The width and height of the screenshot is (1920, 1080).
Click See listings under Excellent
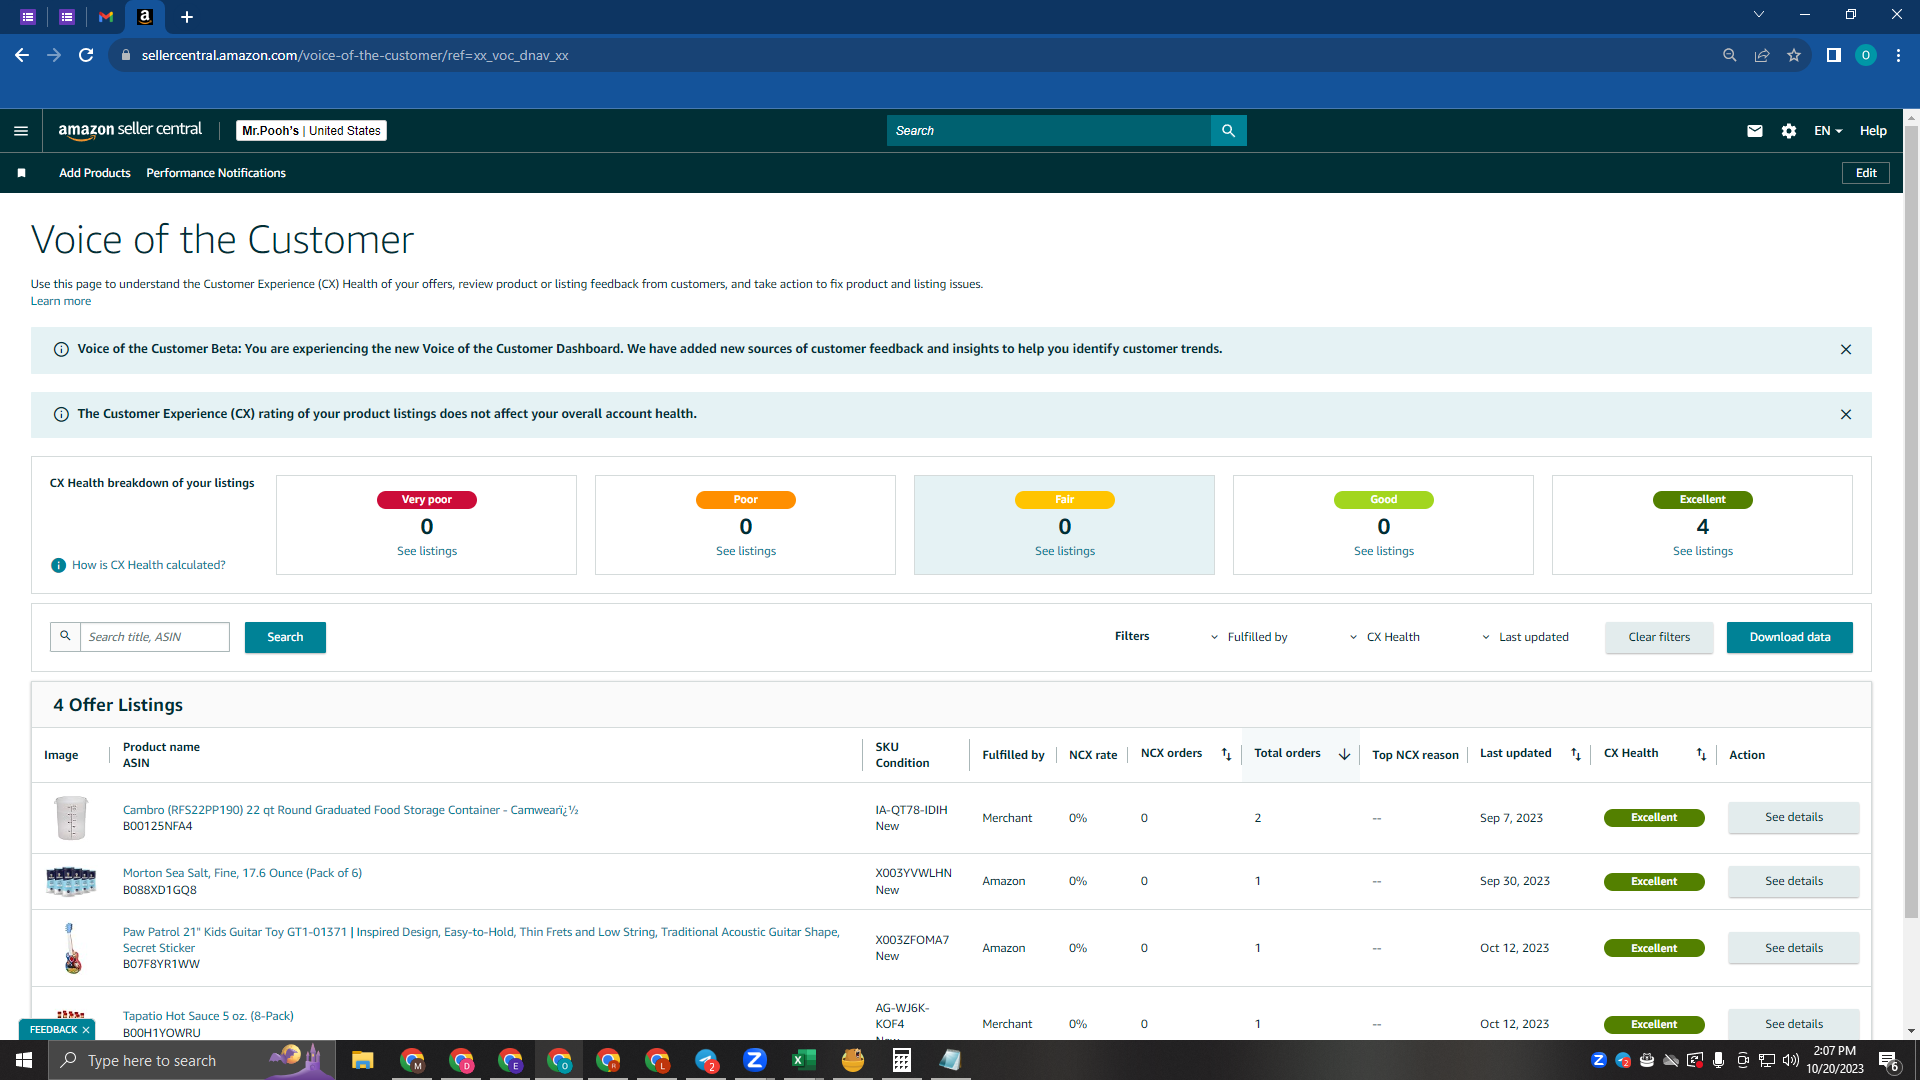[1703, 551]
